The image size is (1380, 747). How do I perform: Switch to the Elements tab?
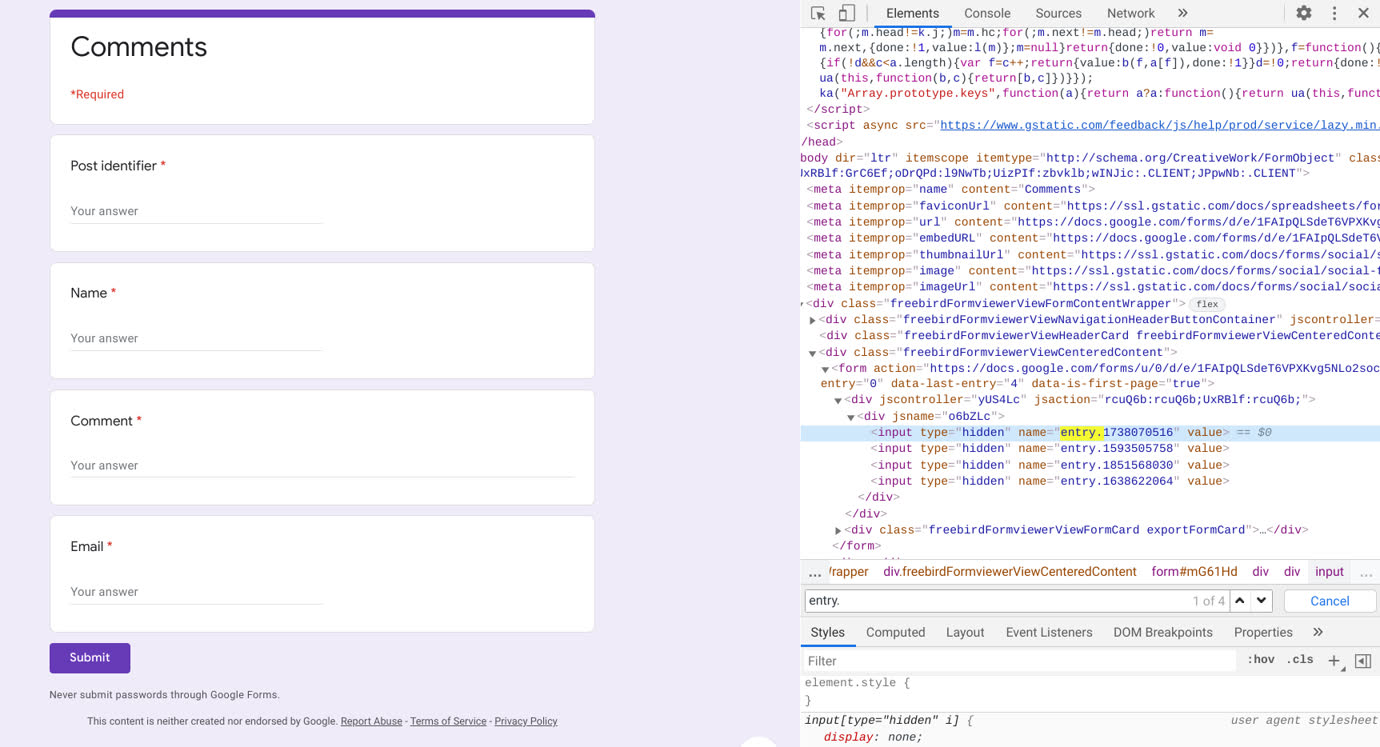tap(912, 13)
